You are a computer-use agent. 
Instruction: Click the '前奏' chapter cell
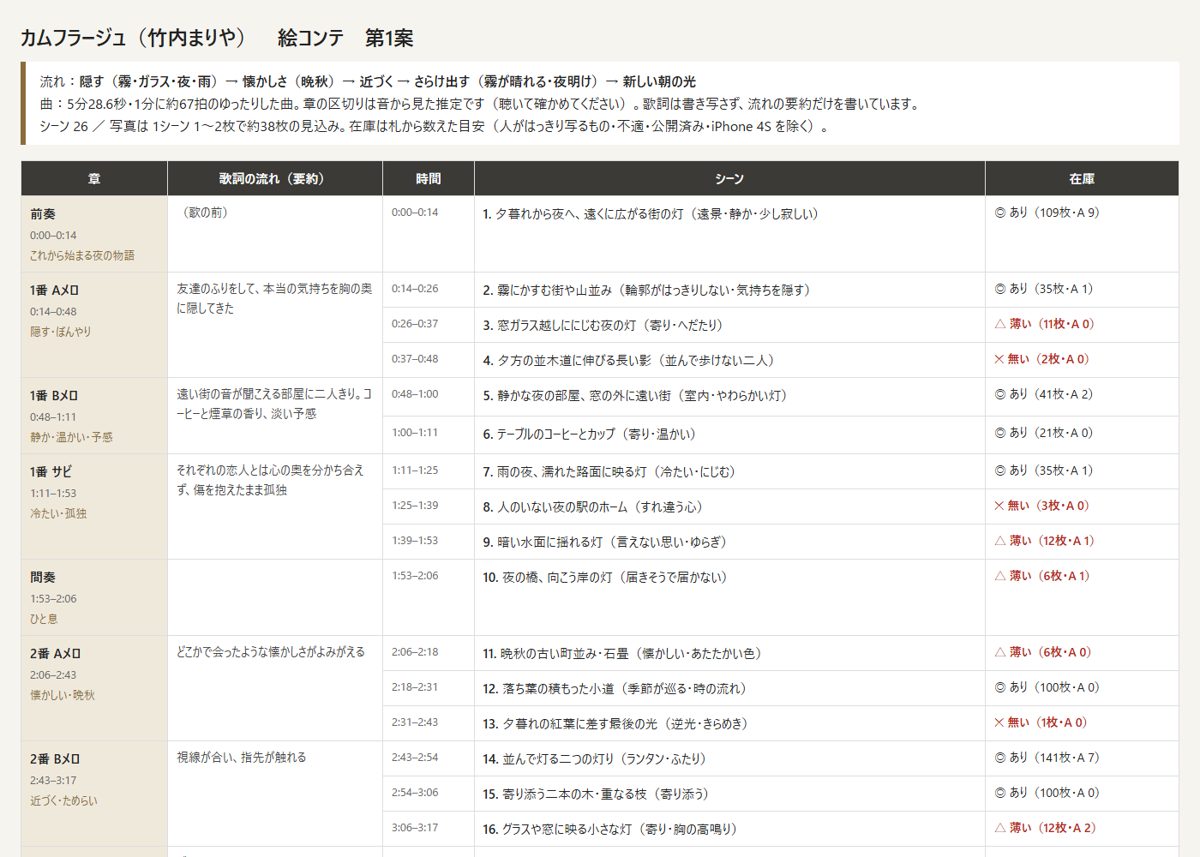[94, 234]
